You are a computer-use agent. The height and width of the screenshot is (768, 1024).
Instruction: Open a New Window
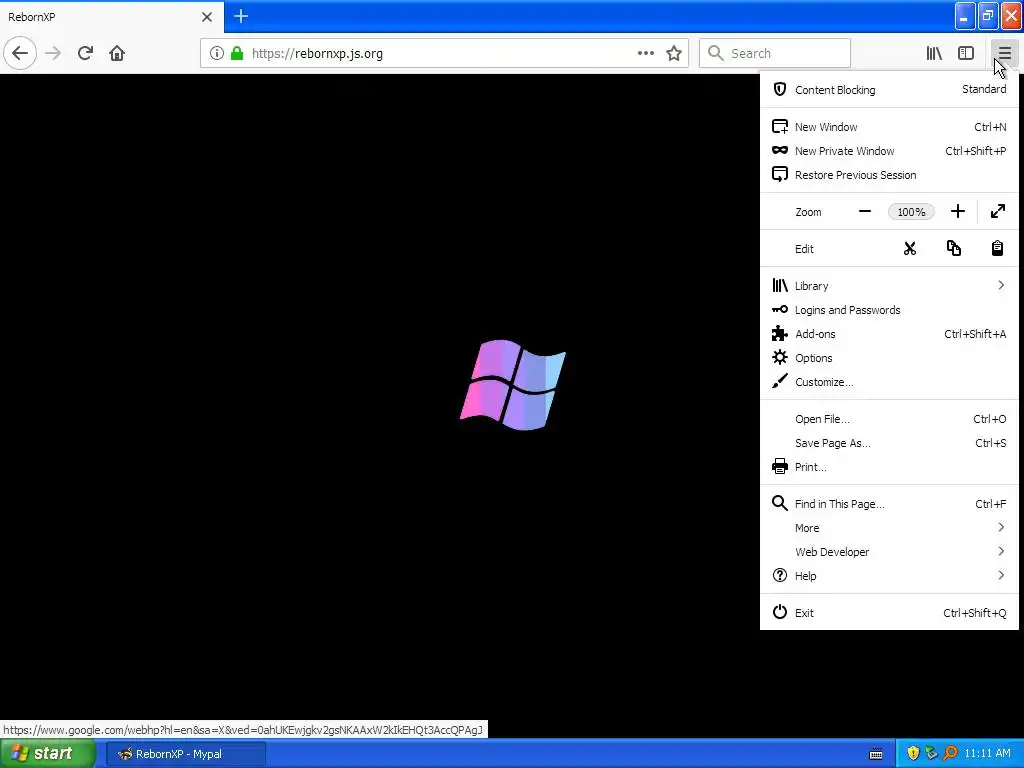(889, 127)
